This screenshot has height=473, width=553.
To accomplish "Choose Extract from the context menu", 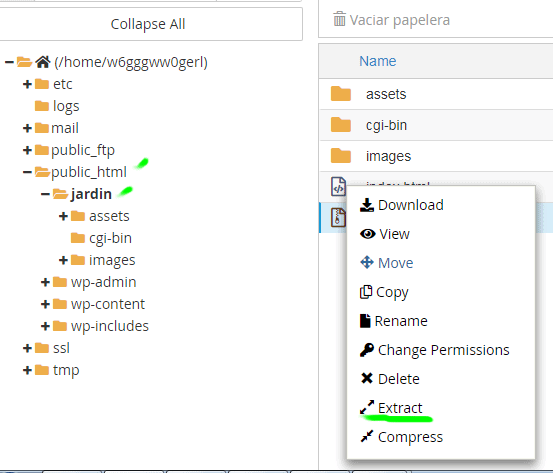I will [391, 408].
